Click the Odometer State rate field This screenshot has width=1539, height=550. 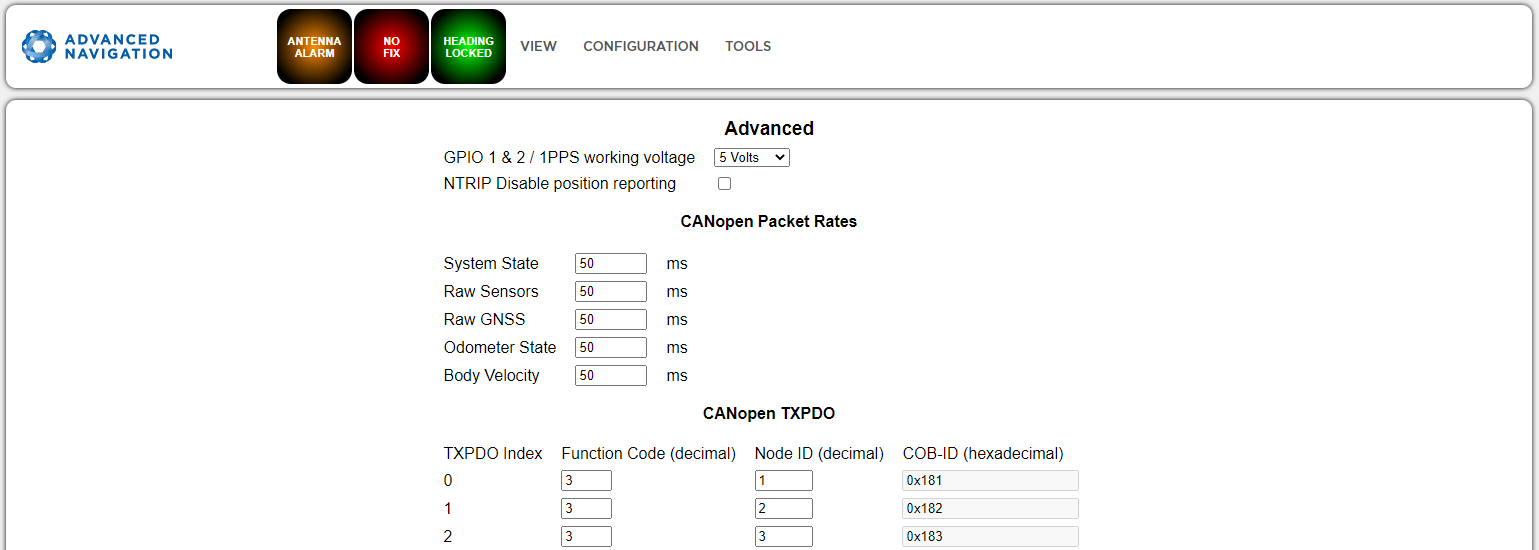pyautogui.click(x=610, y=348)
